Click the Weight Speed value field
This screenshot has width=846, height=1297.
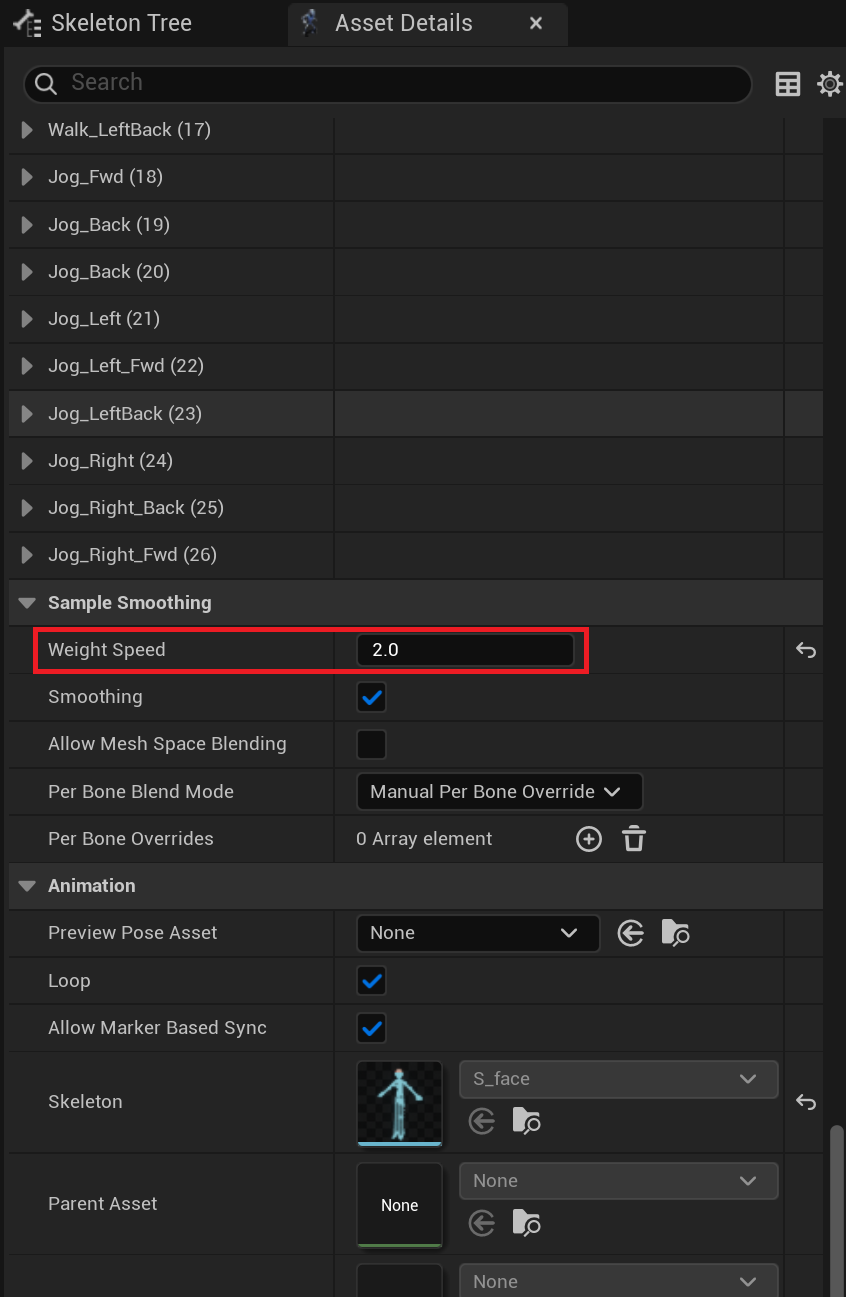point(465,651)
